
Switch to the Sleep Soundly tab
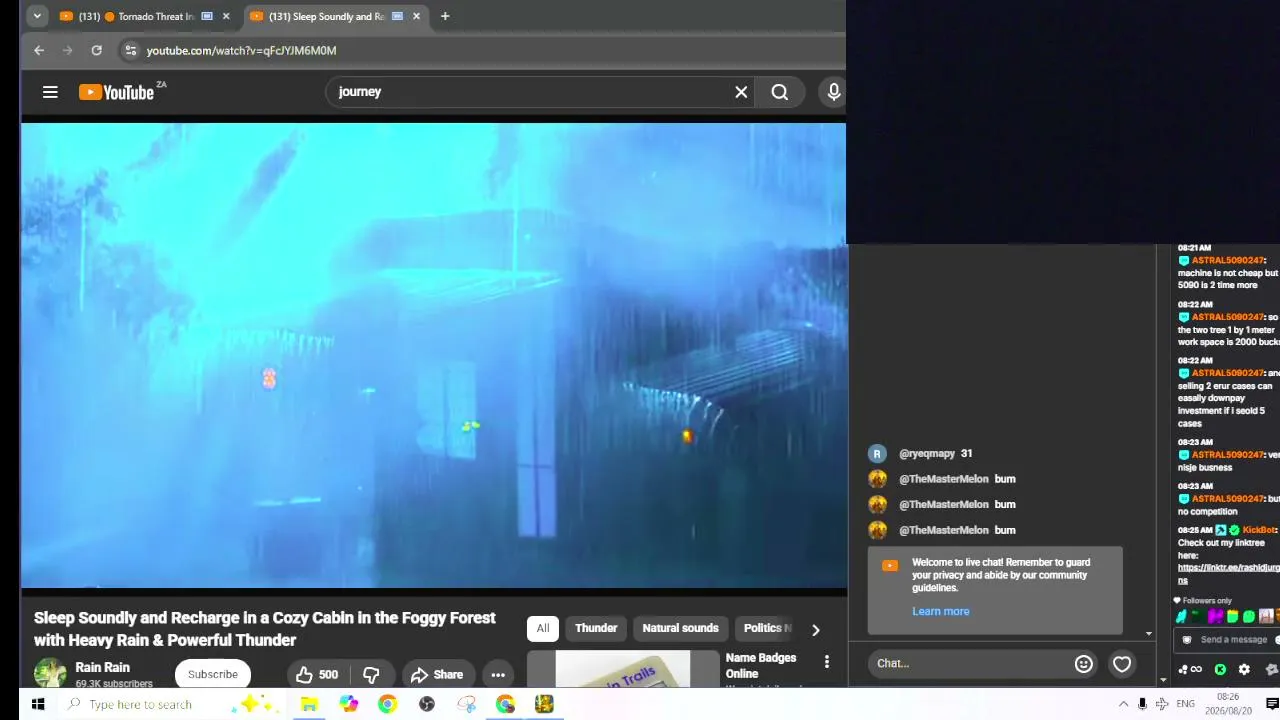pos(335,16)
